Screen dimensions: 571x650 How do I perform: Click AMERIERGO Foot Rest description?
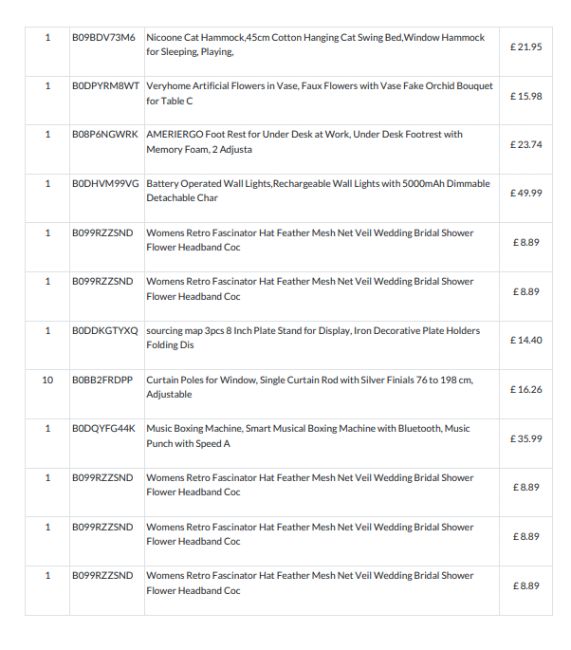click(304, 142)
